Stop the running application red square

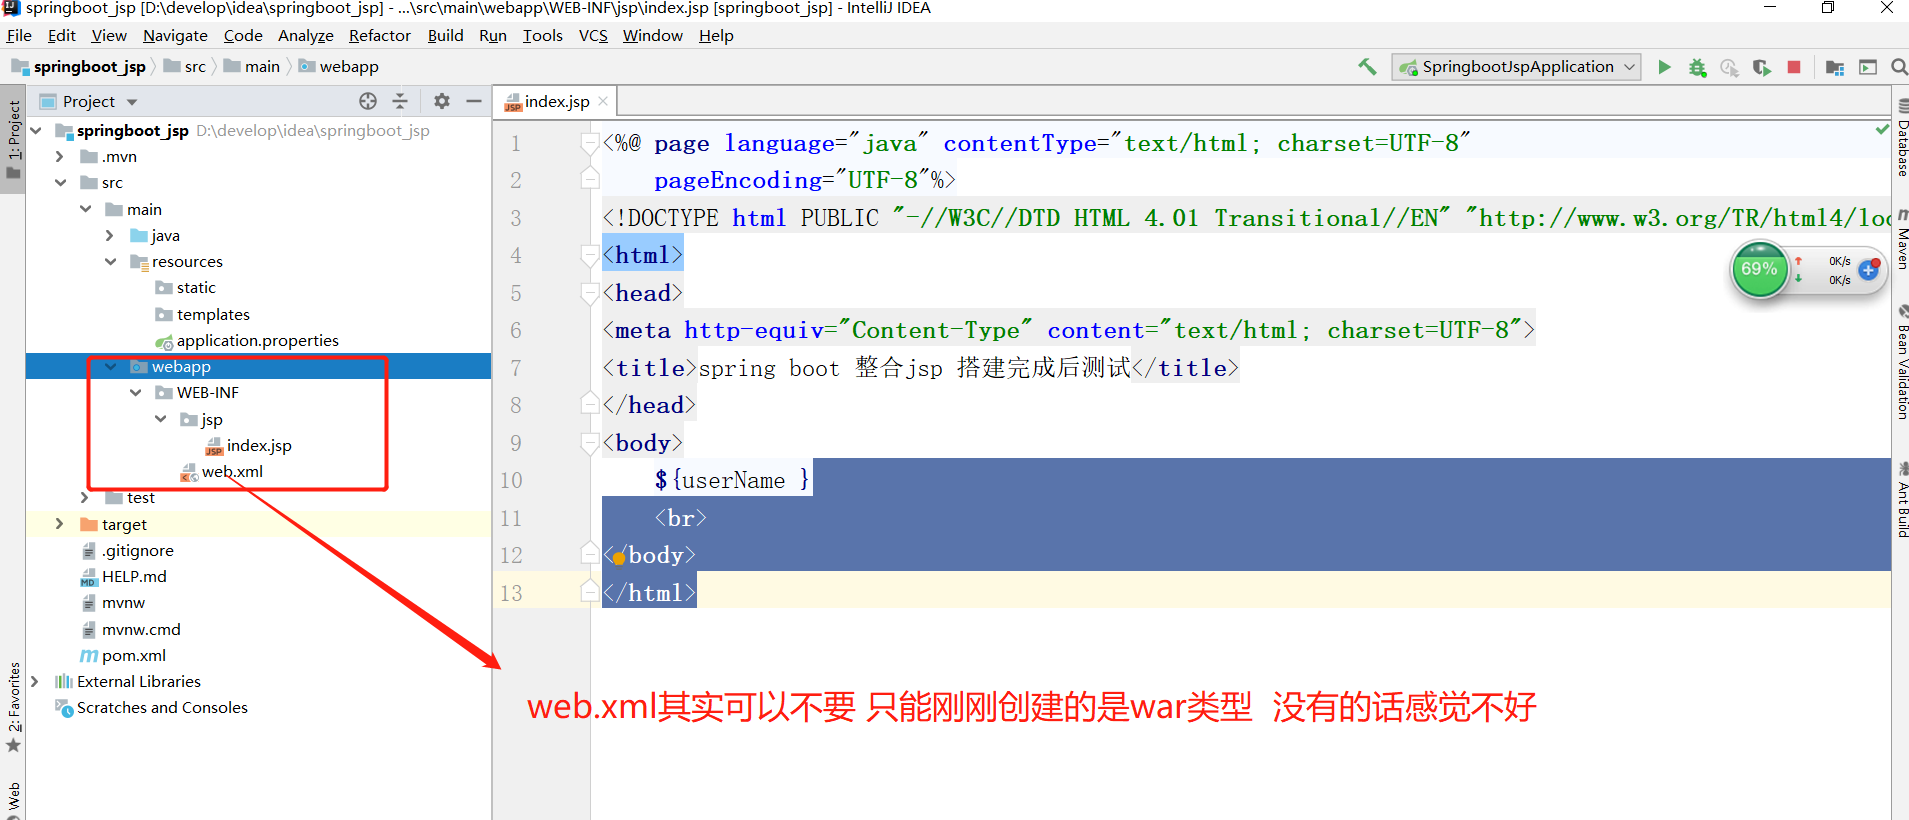coord(1794,67)
